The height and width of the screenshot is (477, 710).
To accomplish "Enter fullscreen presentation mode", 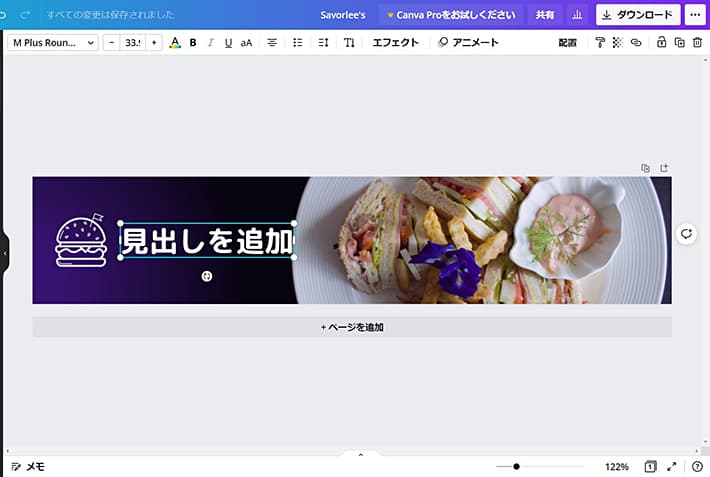I will [672, 467].
